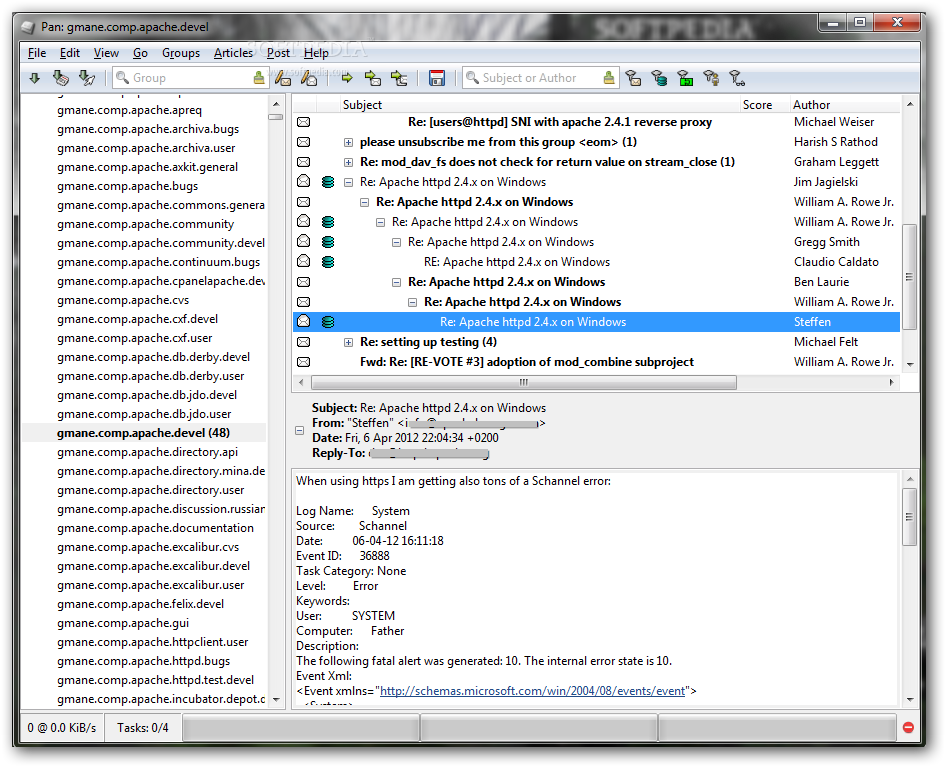Save articles with the floppy disk icon

(x=437, y=78)
